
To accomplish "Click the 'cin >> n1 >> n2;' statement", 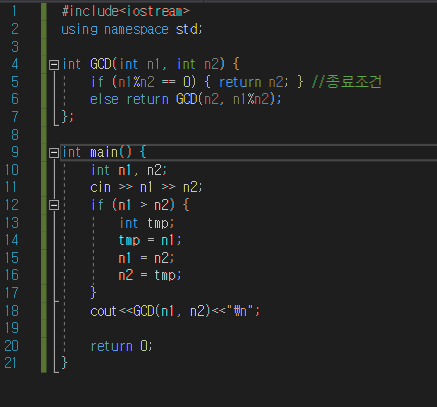I will coord(146,187).
